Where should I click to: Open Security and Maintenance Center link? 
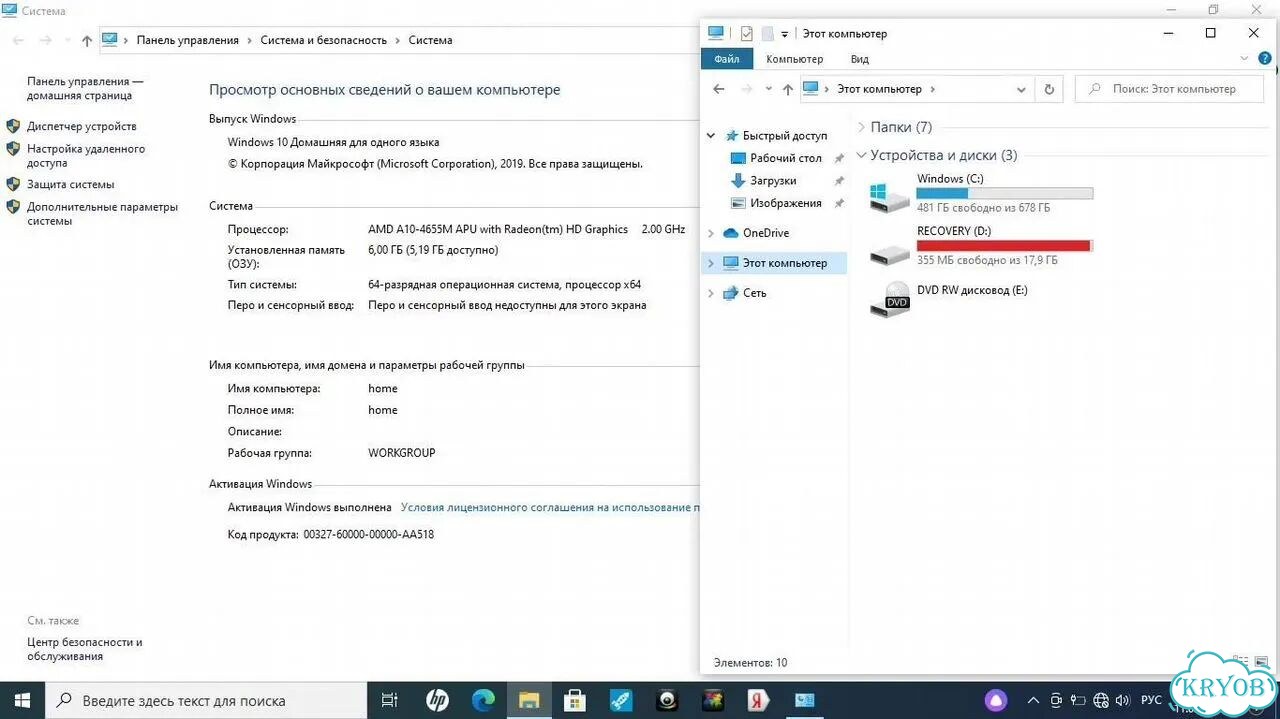coord(85,649)
